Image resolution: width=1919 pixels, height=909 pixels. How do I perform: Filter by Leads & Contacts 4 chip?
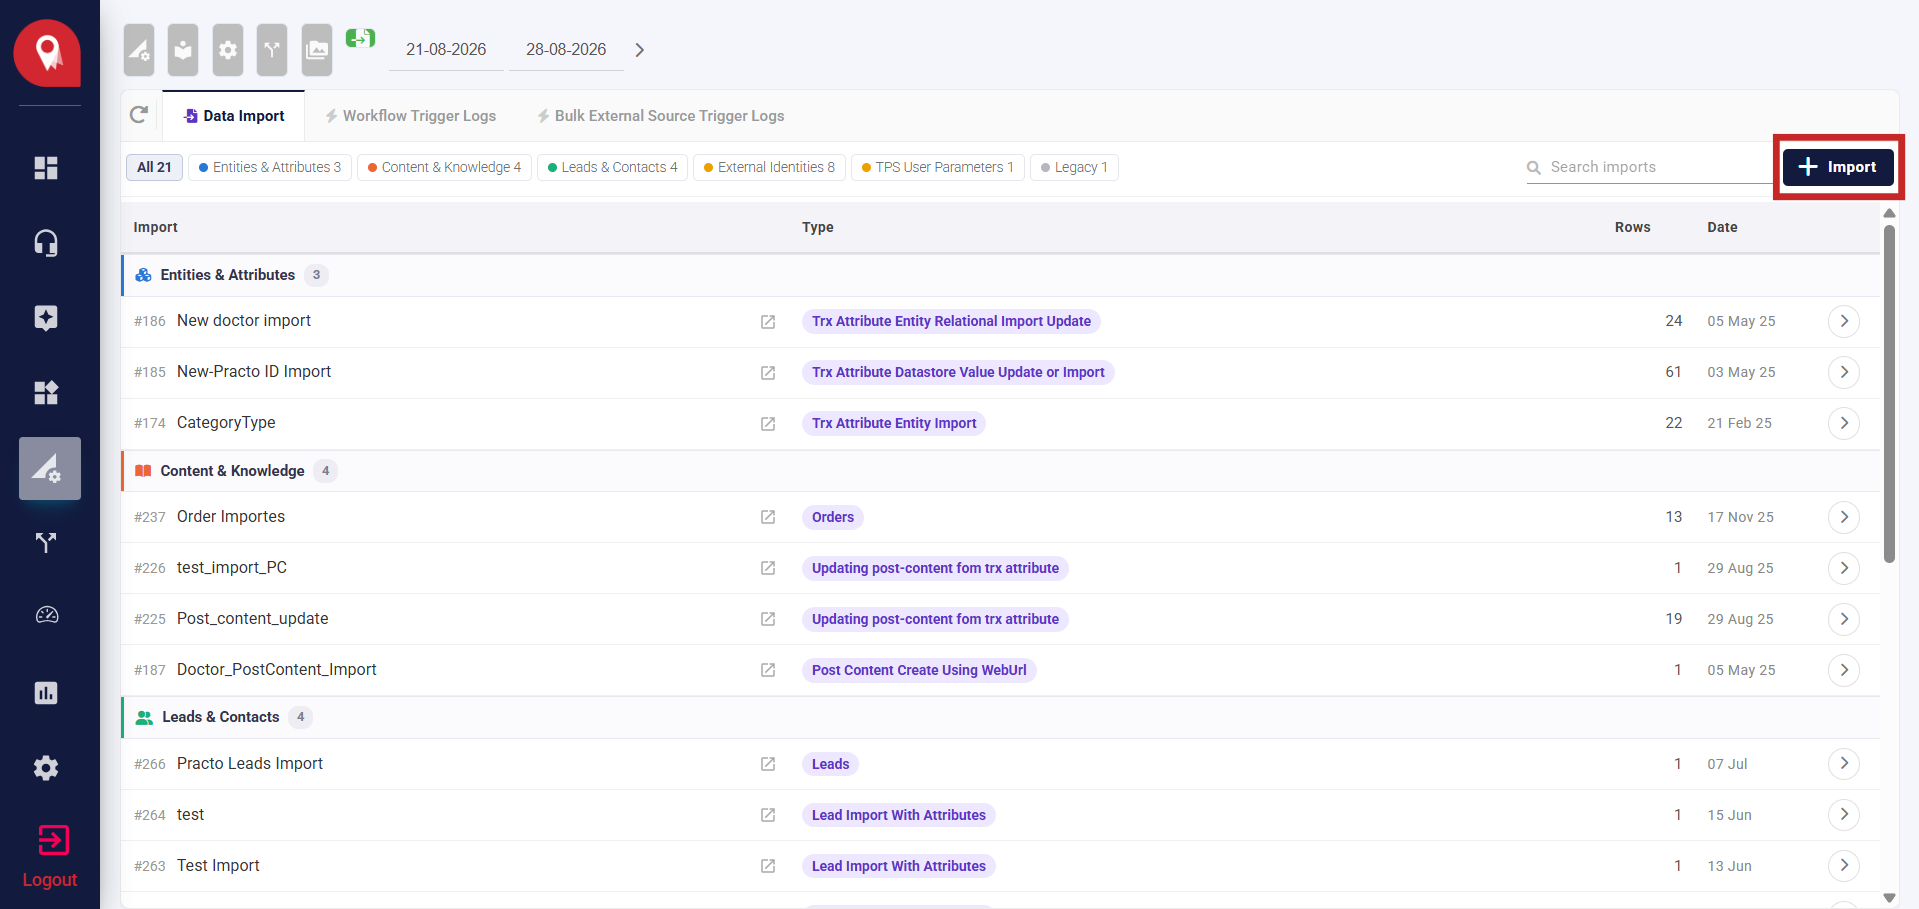click(613, 167)
